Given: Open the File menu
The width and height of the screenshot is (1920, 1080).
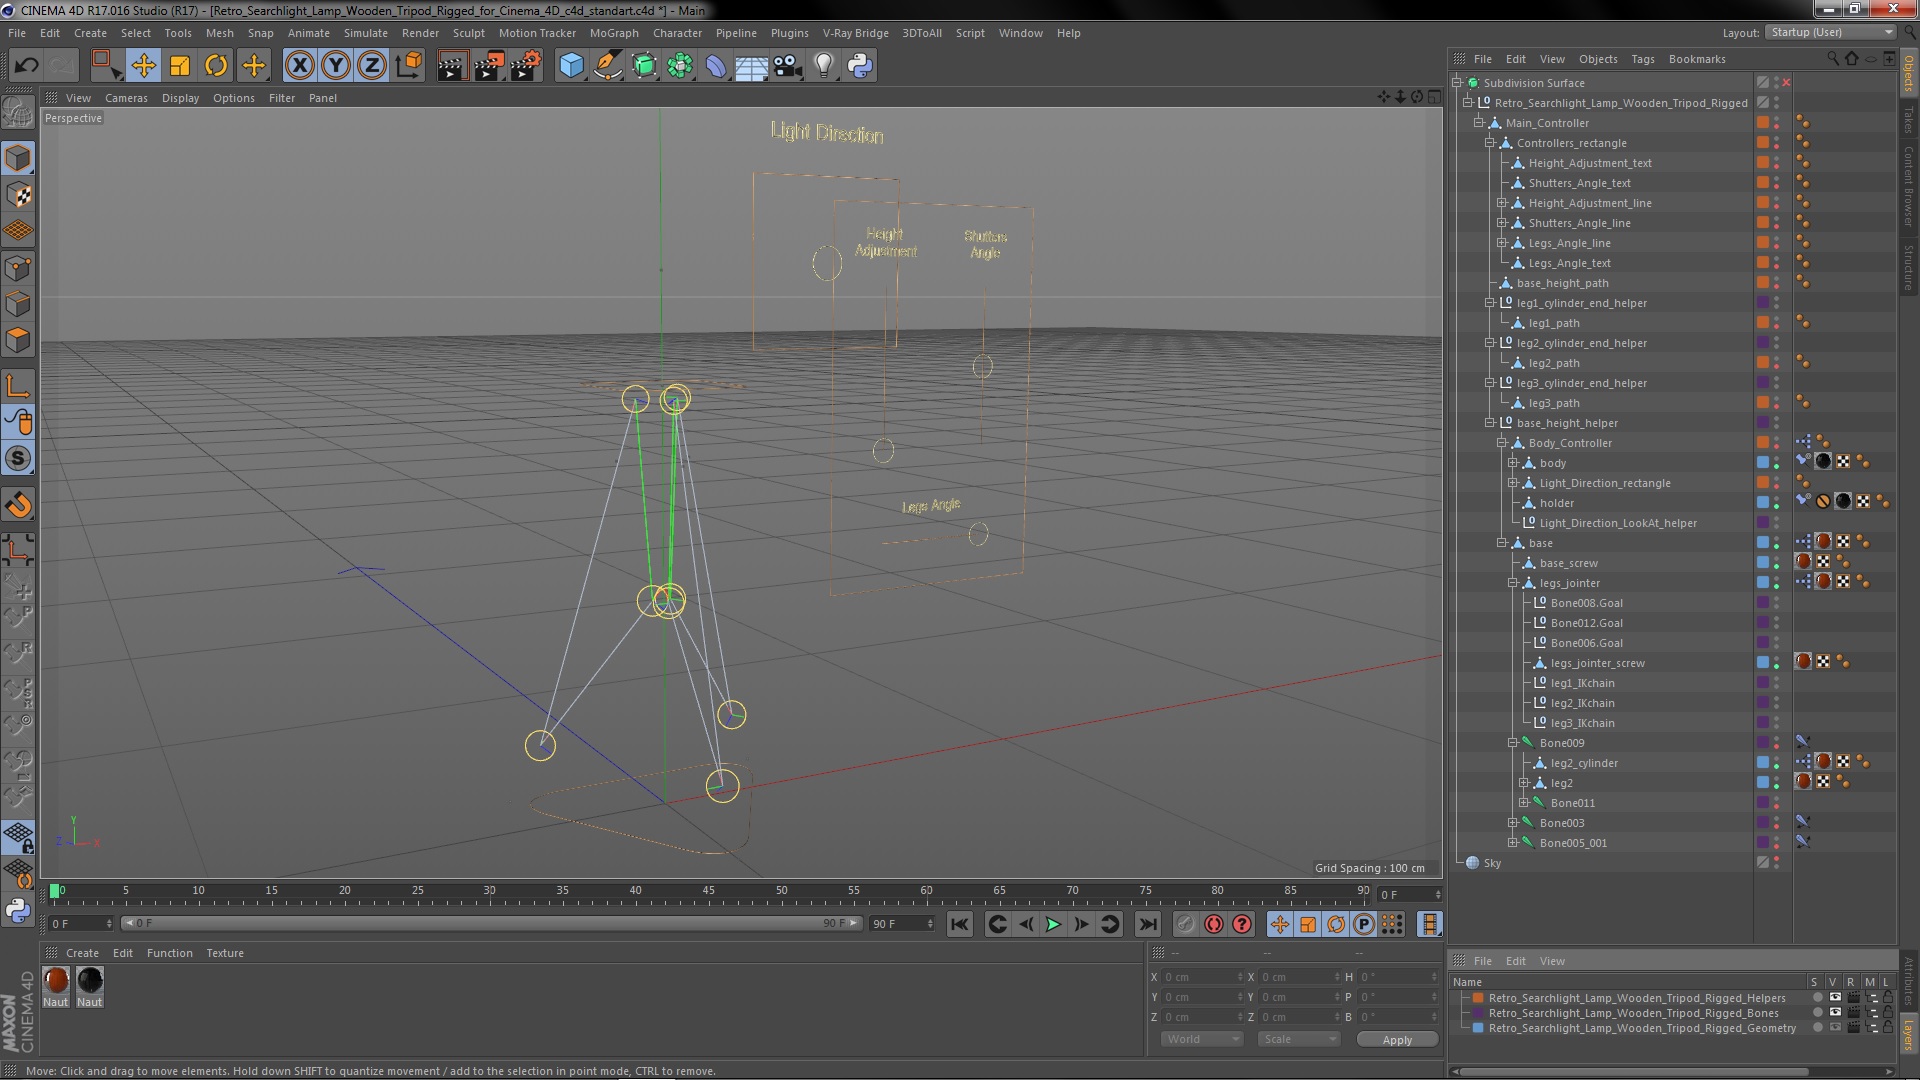Looking at the screenshot, I should pyautogui.click(x=17, y=33).
